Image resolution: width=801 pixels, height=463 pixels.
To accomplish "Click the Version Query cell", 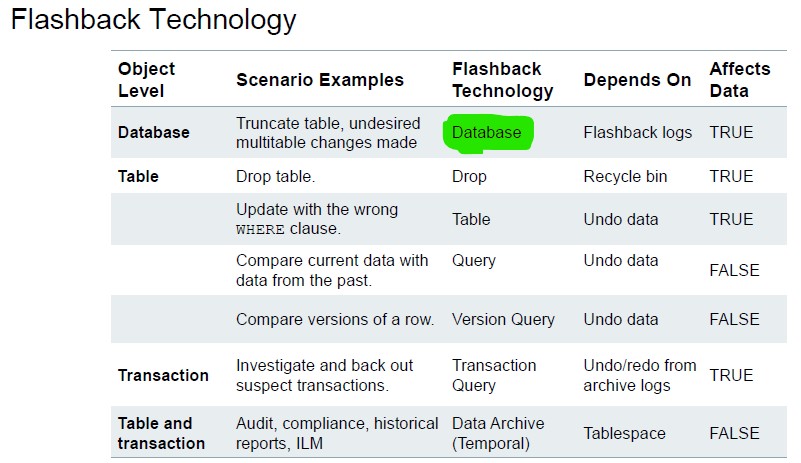I will [503, 320].
